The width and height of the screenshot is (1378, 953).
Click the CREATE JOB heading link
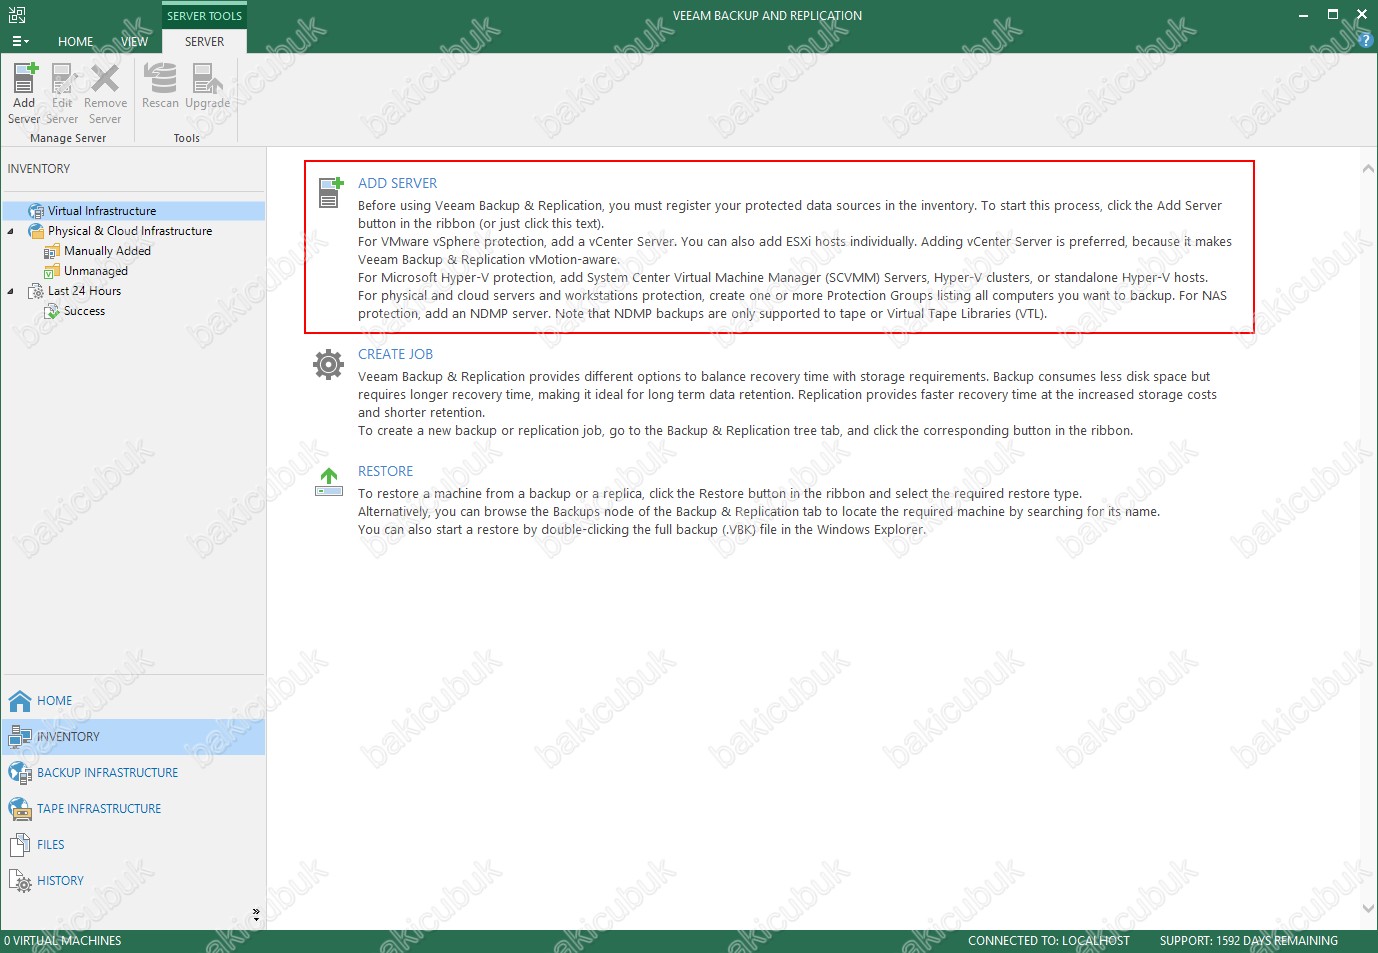point(395,354)
